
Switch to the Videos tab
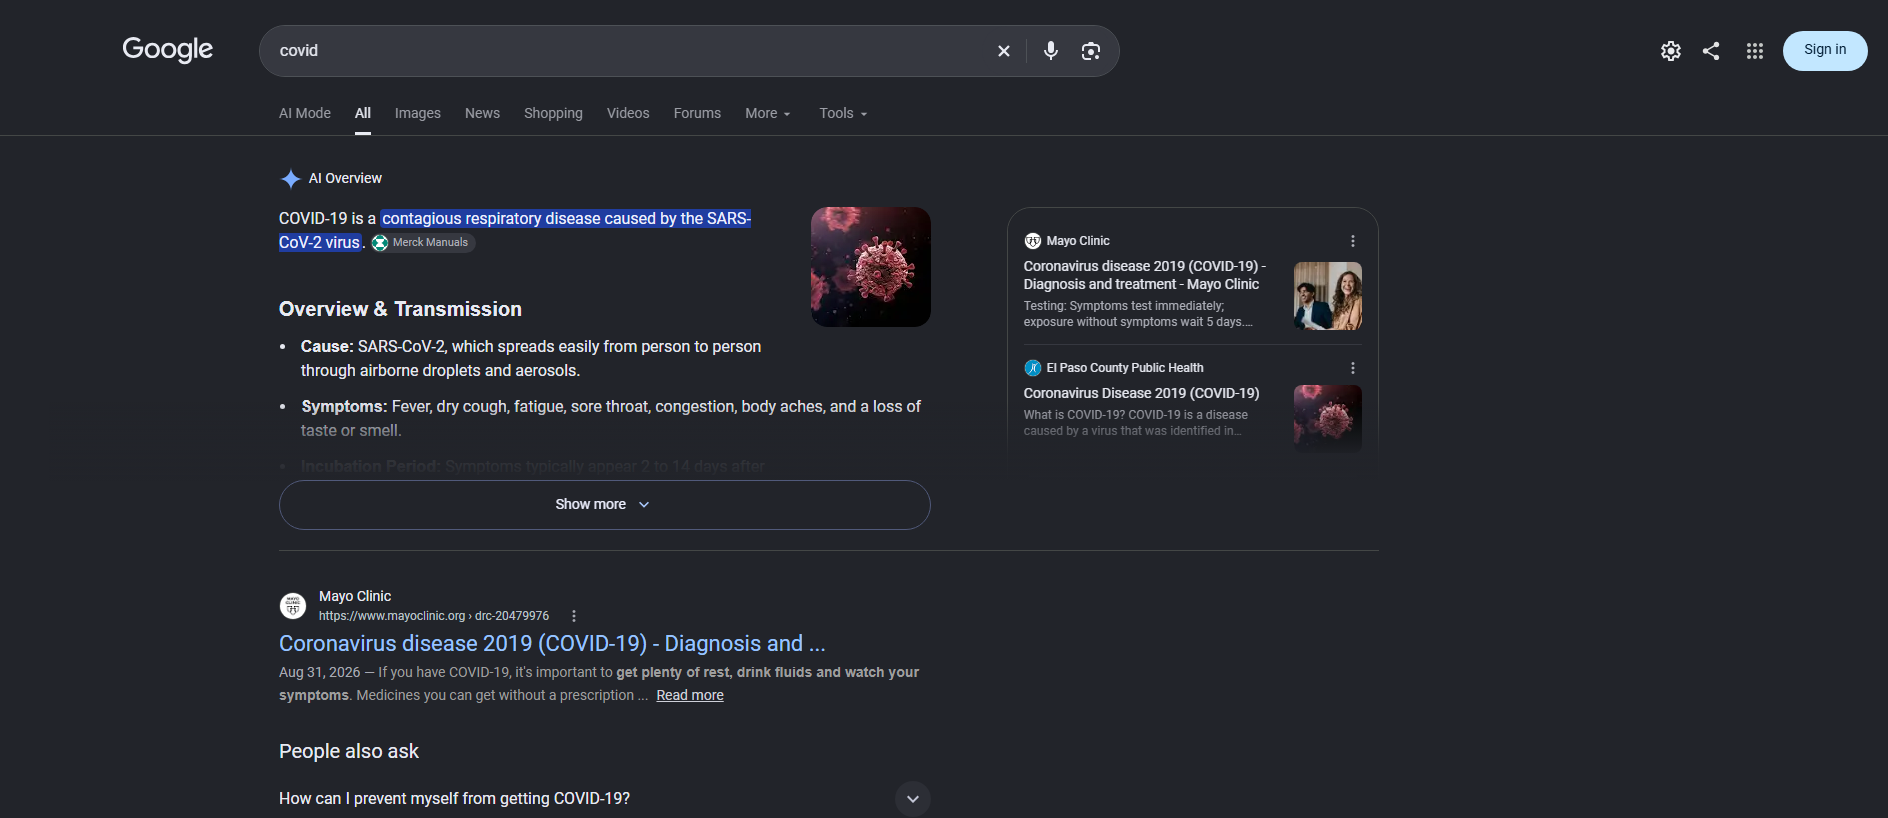628,114
